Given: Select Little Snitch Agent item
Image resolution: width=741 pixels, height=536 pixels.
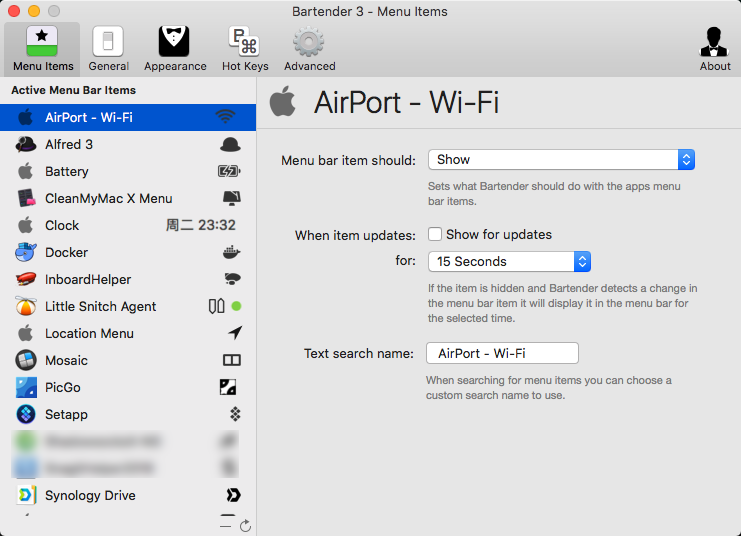Looking at the screenshot, I should (x=128, y=306).
